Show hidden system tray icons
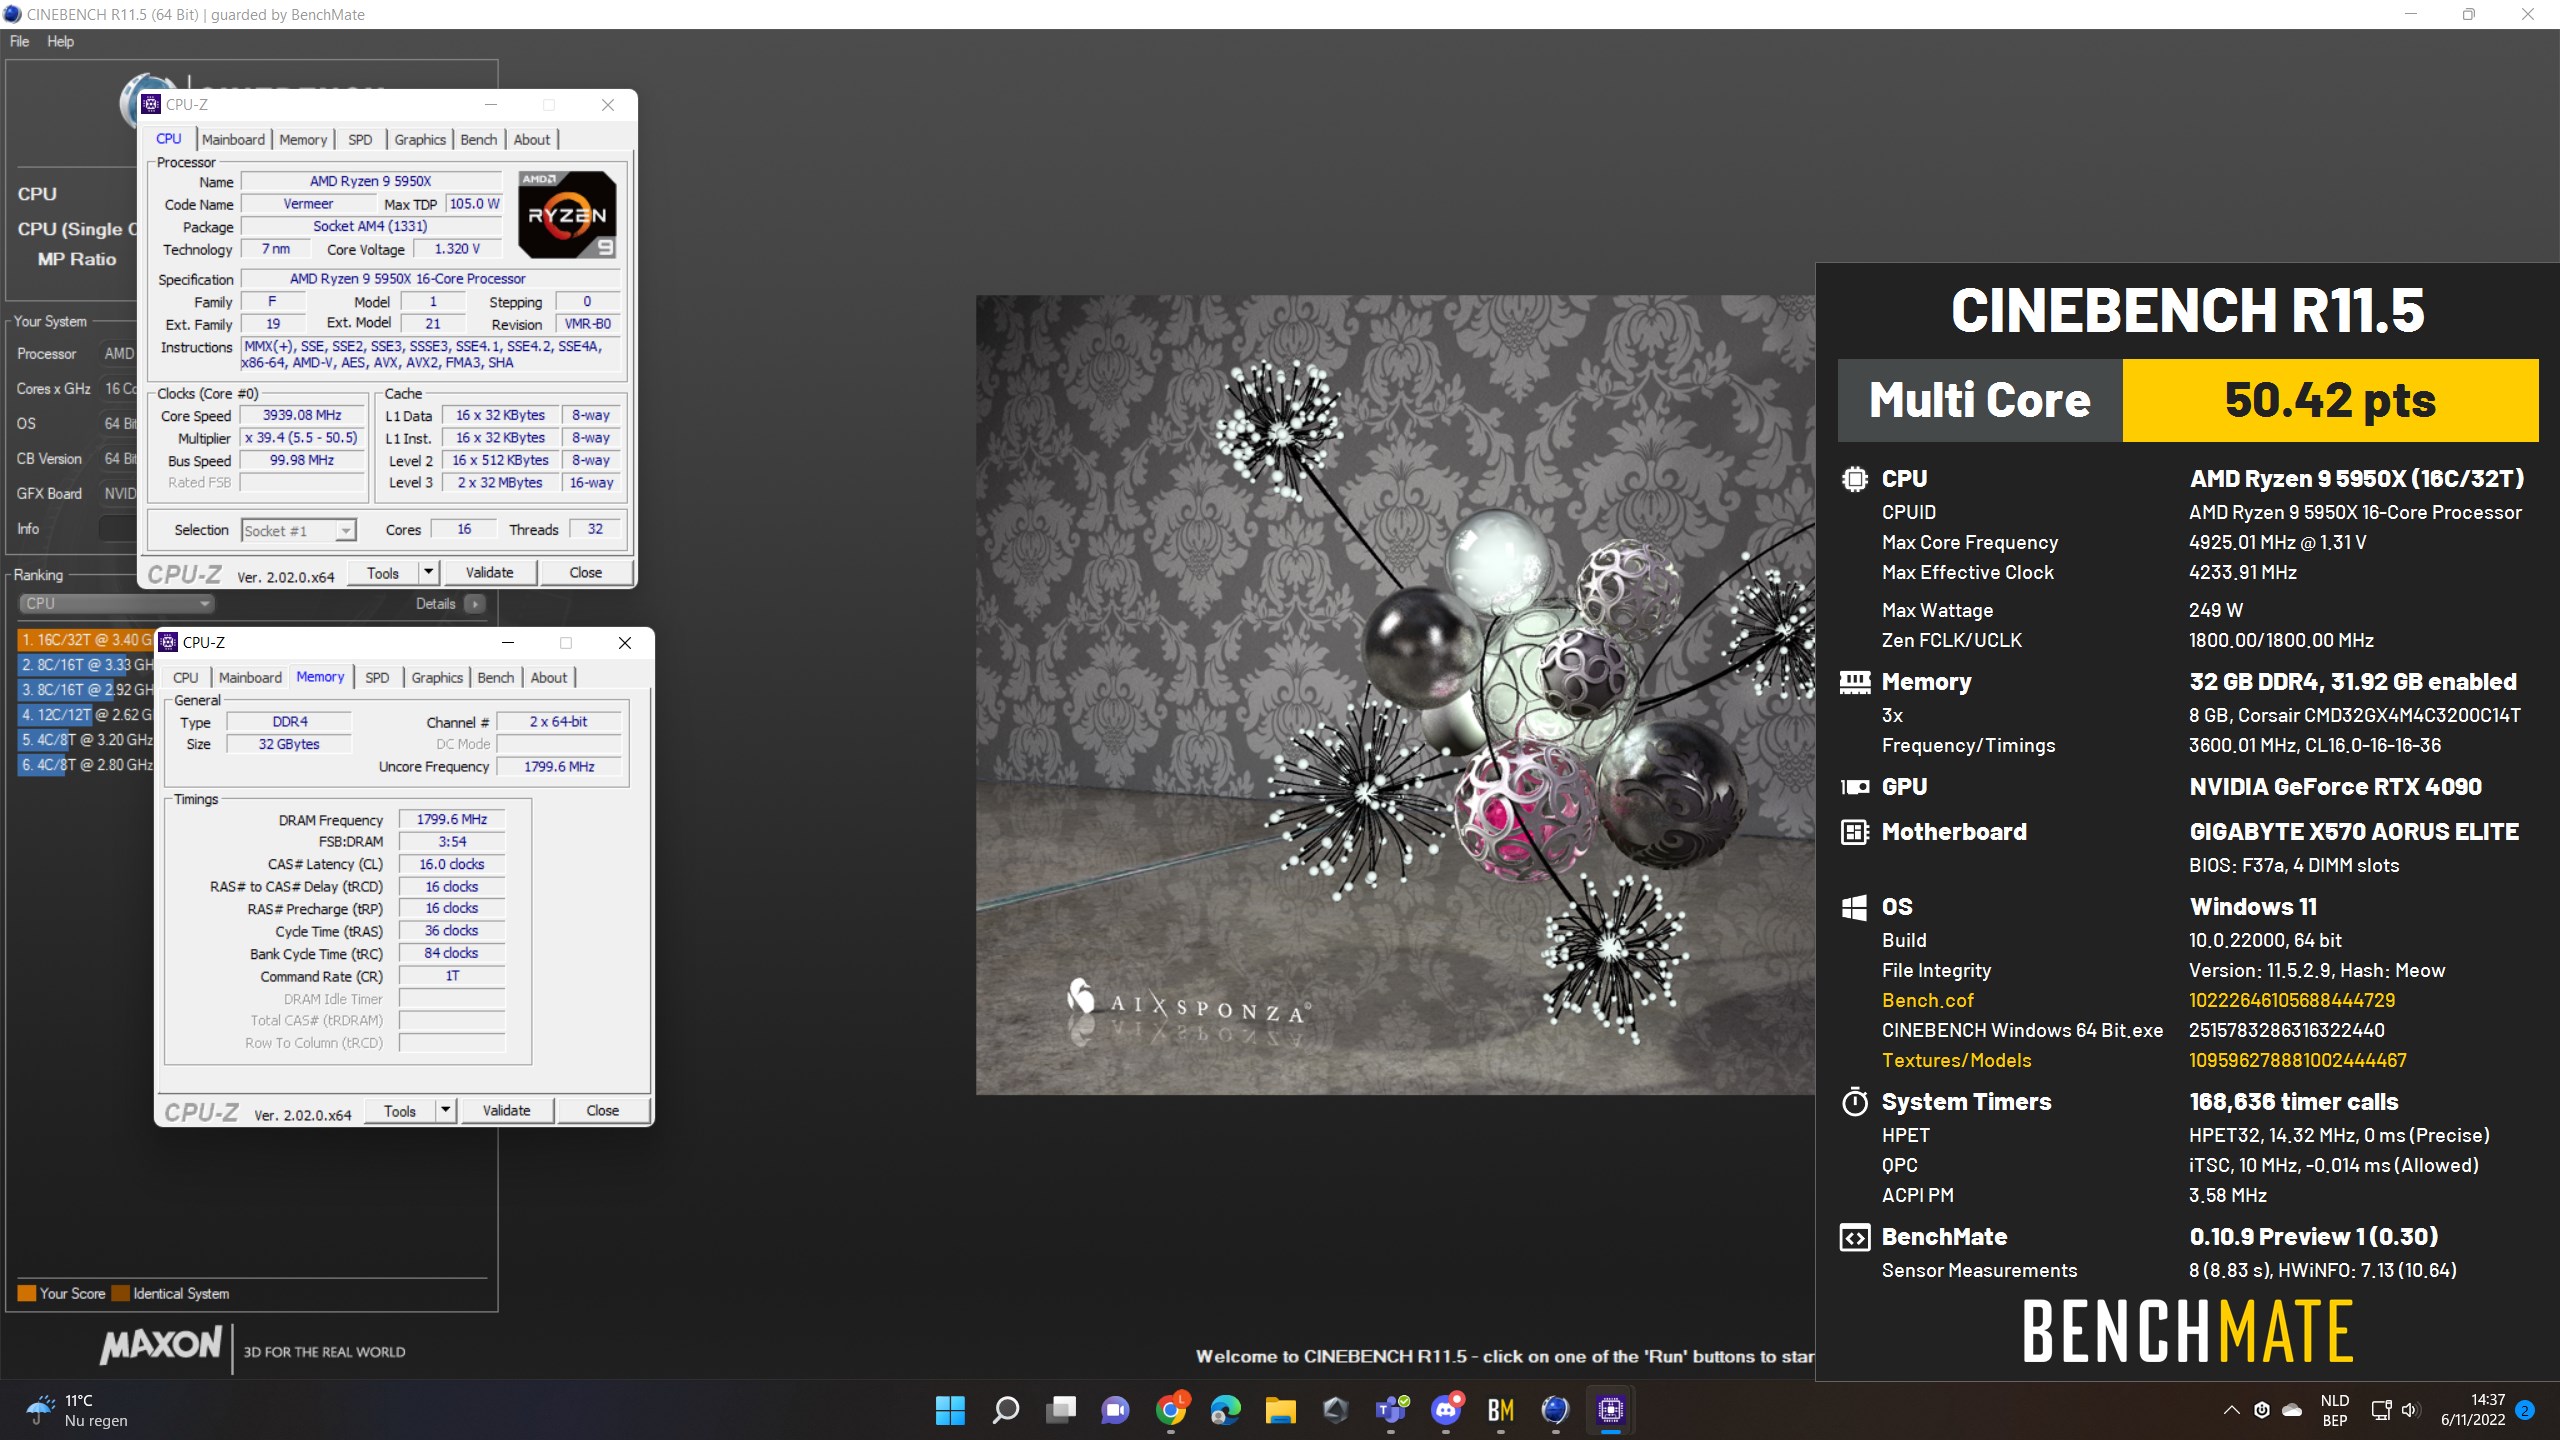 [2231, 1410]
